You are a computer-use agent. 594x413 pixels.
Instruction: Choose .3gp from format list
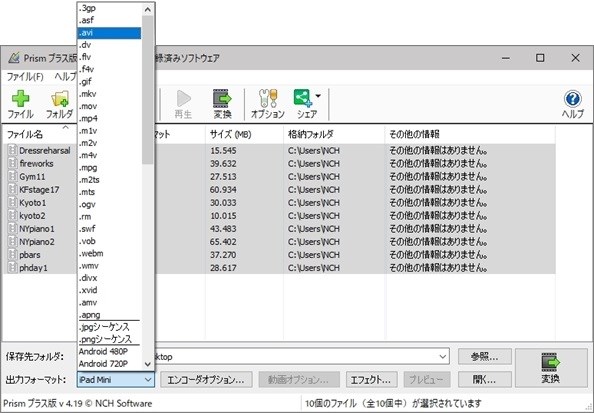point(109,8)
